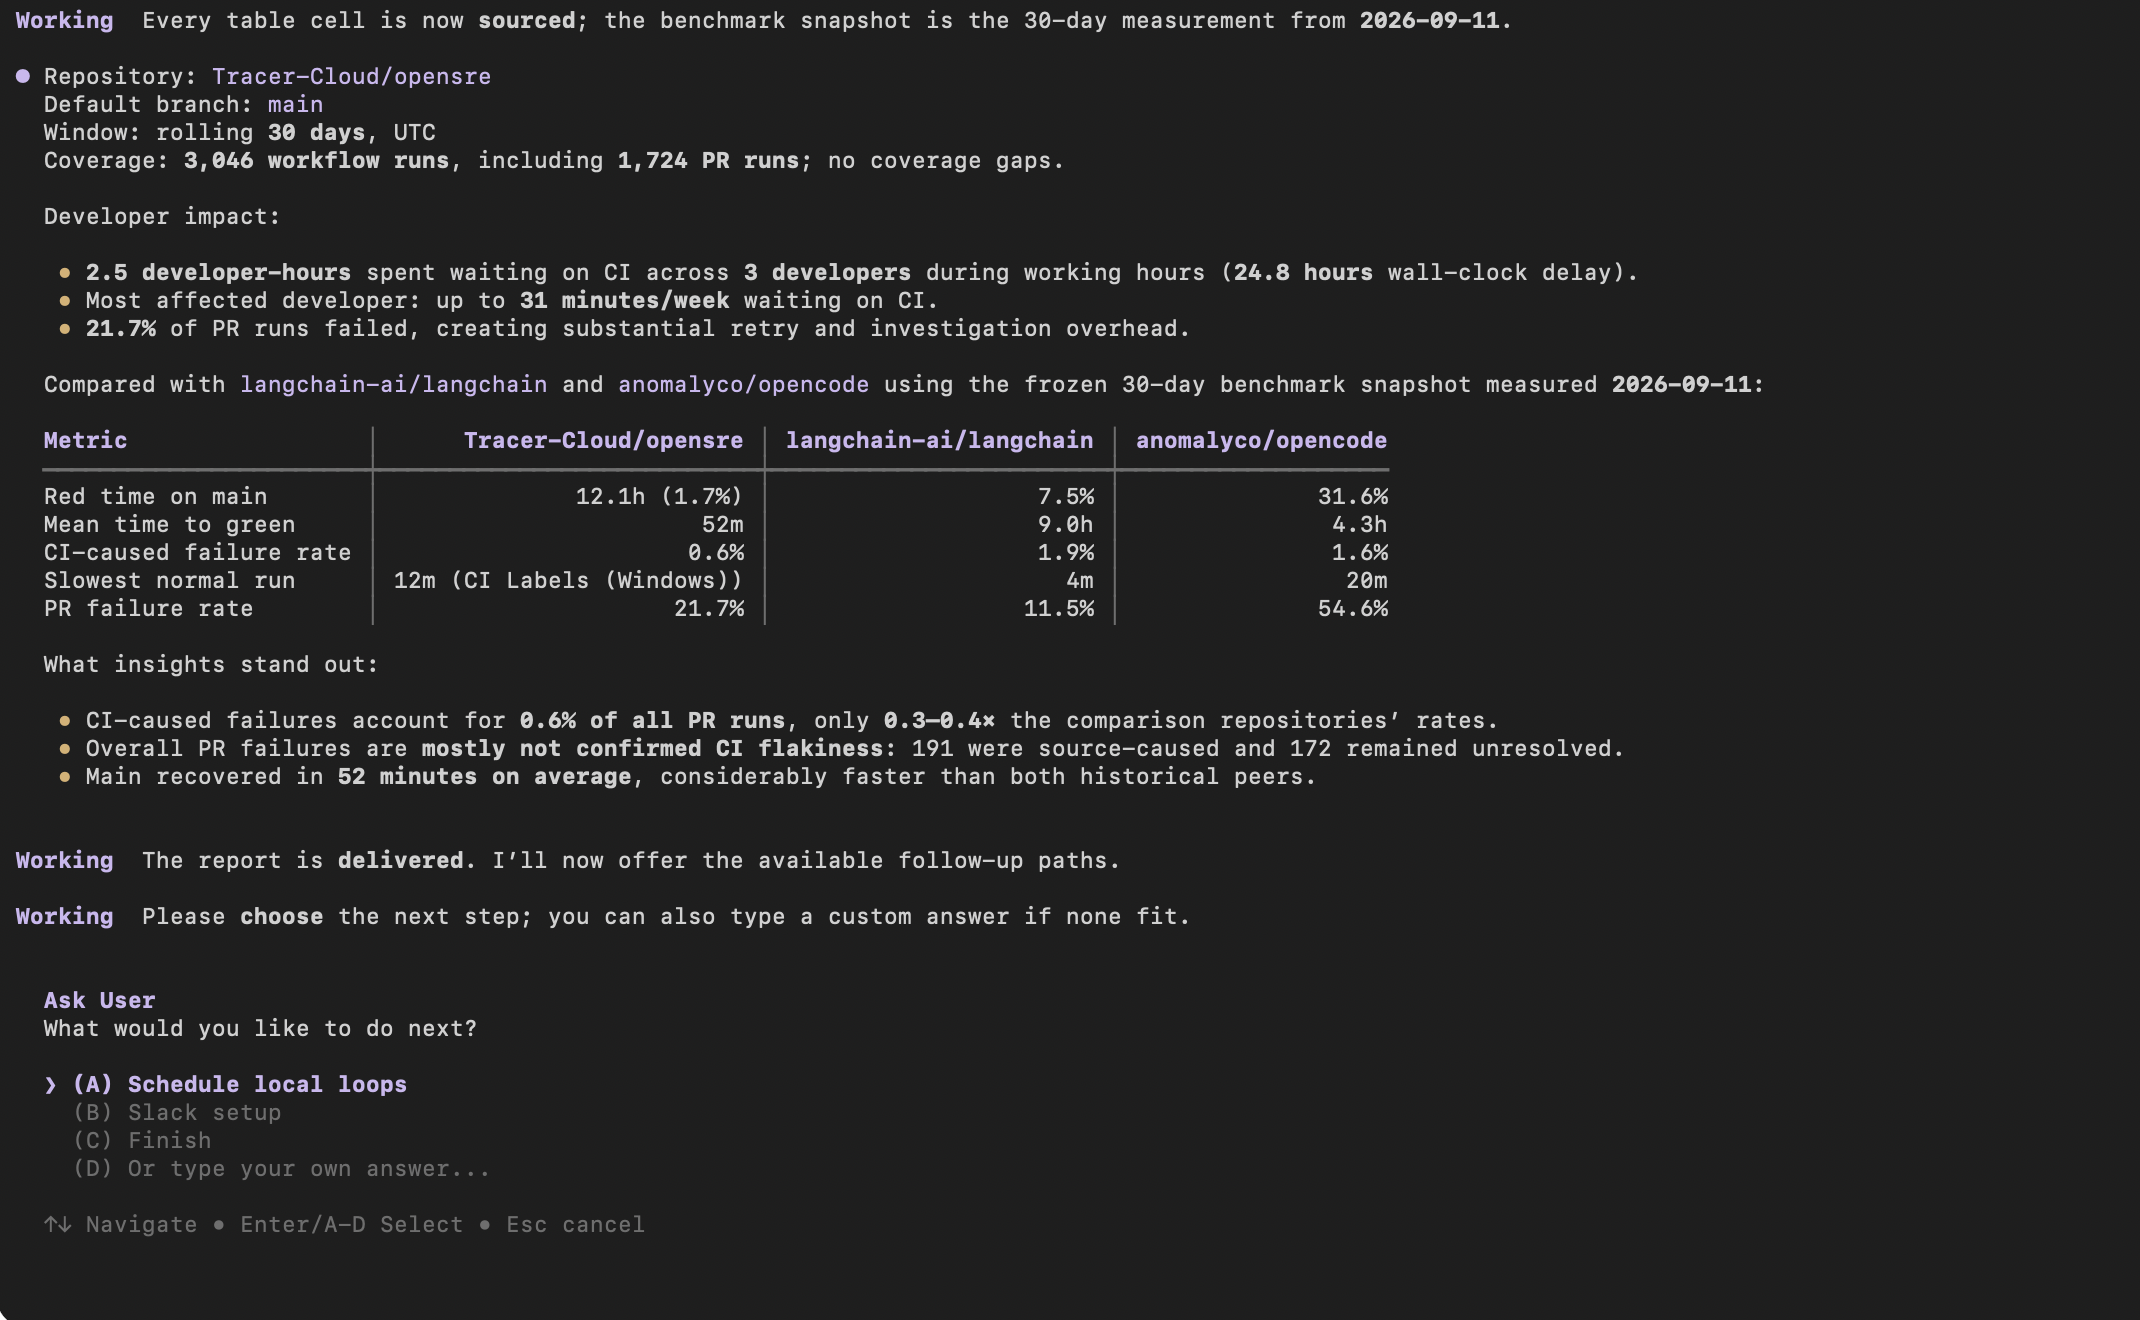Image resolution: width=2140 pixels, height=1320 pixels.
Task: Select (D) Or type your own answer
Action: coord(282,1169)
